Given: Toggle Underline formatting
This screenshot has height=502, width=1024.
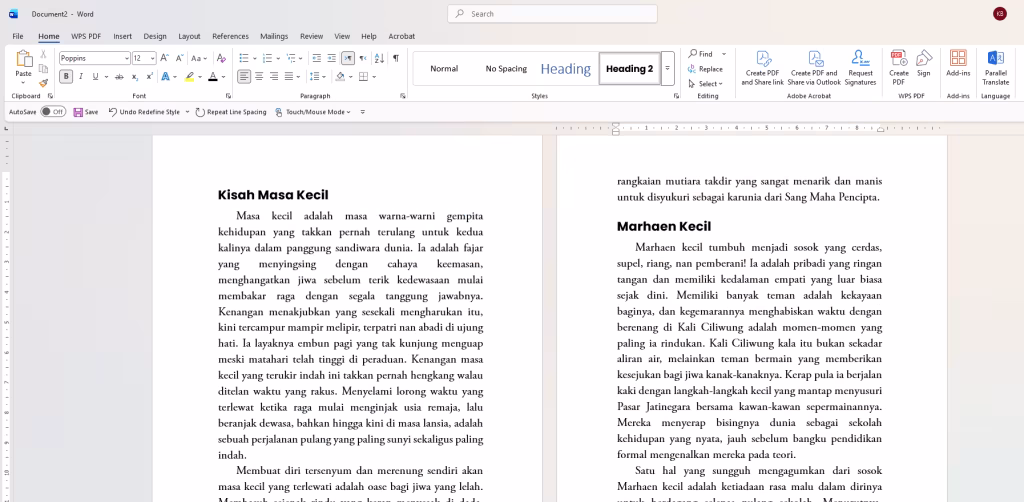Looking at the screenshot, I should coord(95,77).
